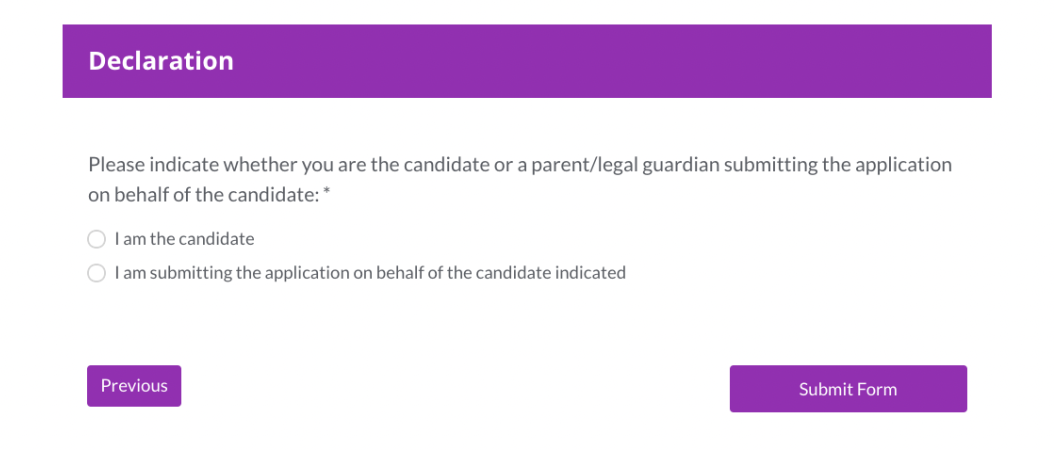Click 'on behalf of the candidate:' question line
This screenshot has height=450, width=1054.
tap(204, 195)
